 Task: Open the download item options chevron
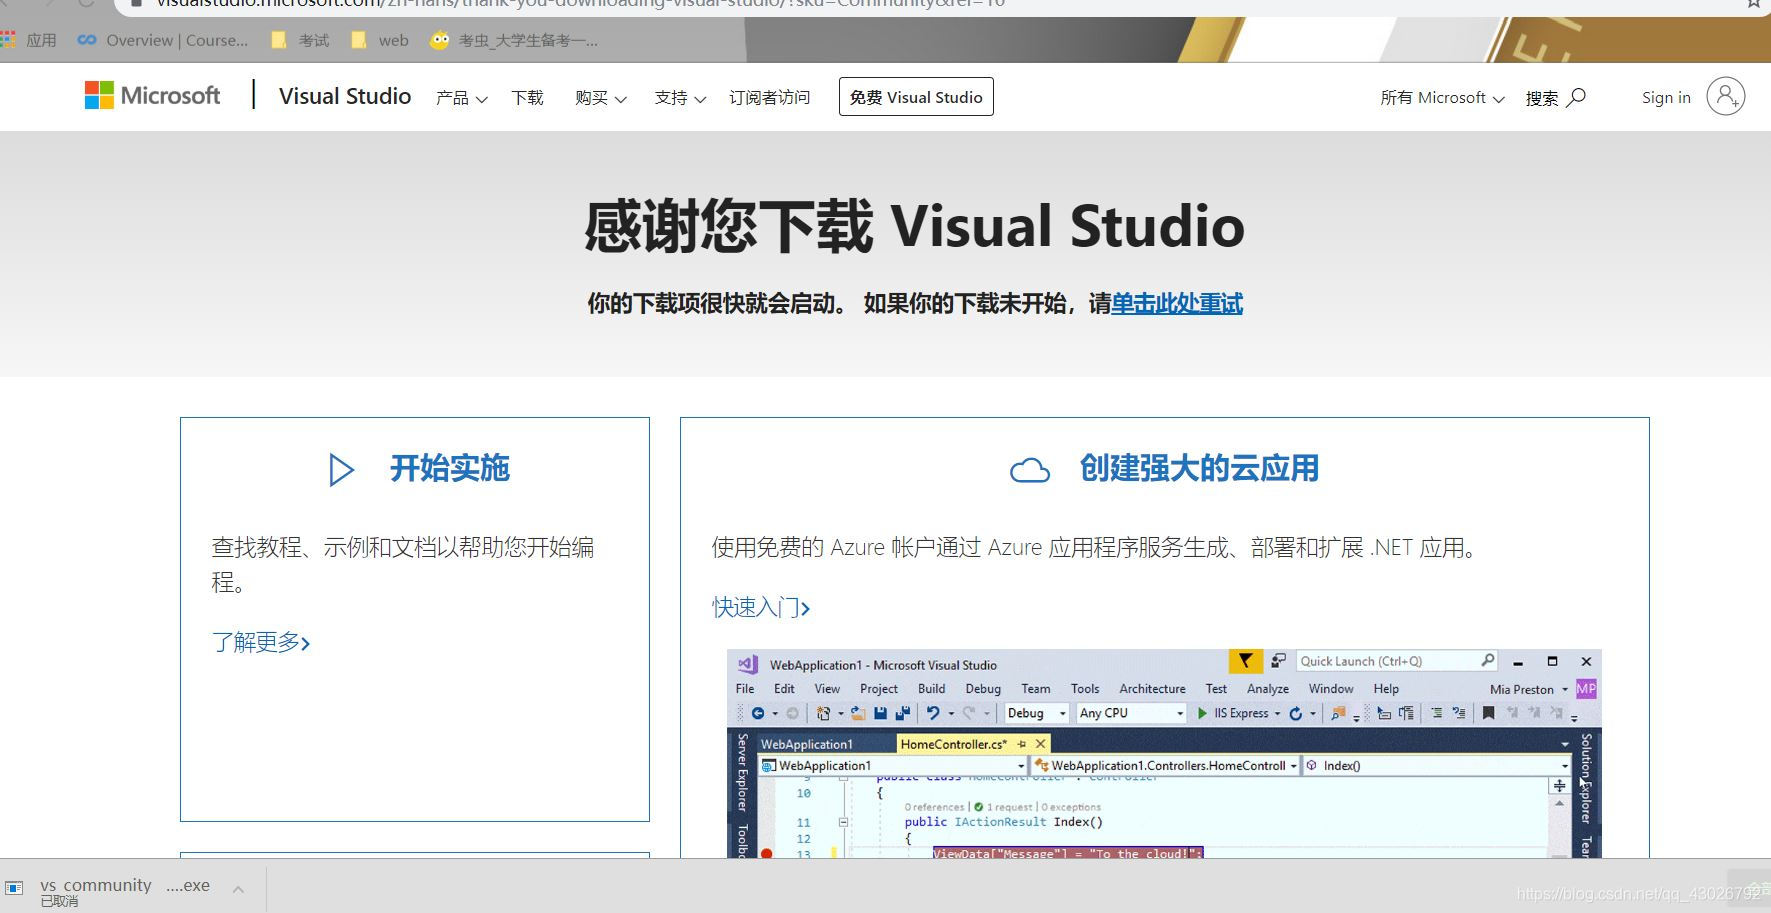(x=238, y=889)
